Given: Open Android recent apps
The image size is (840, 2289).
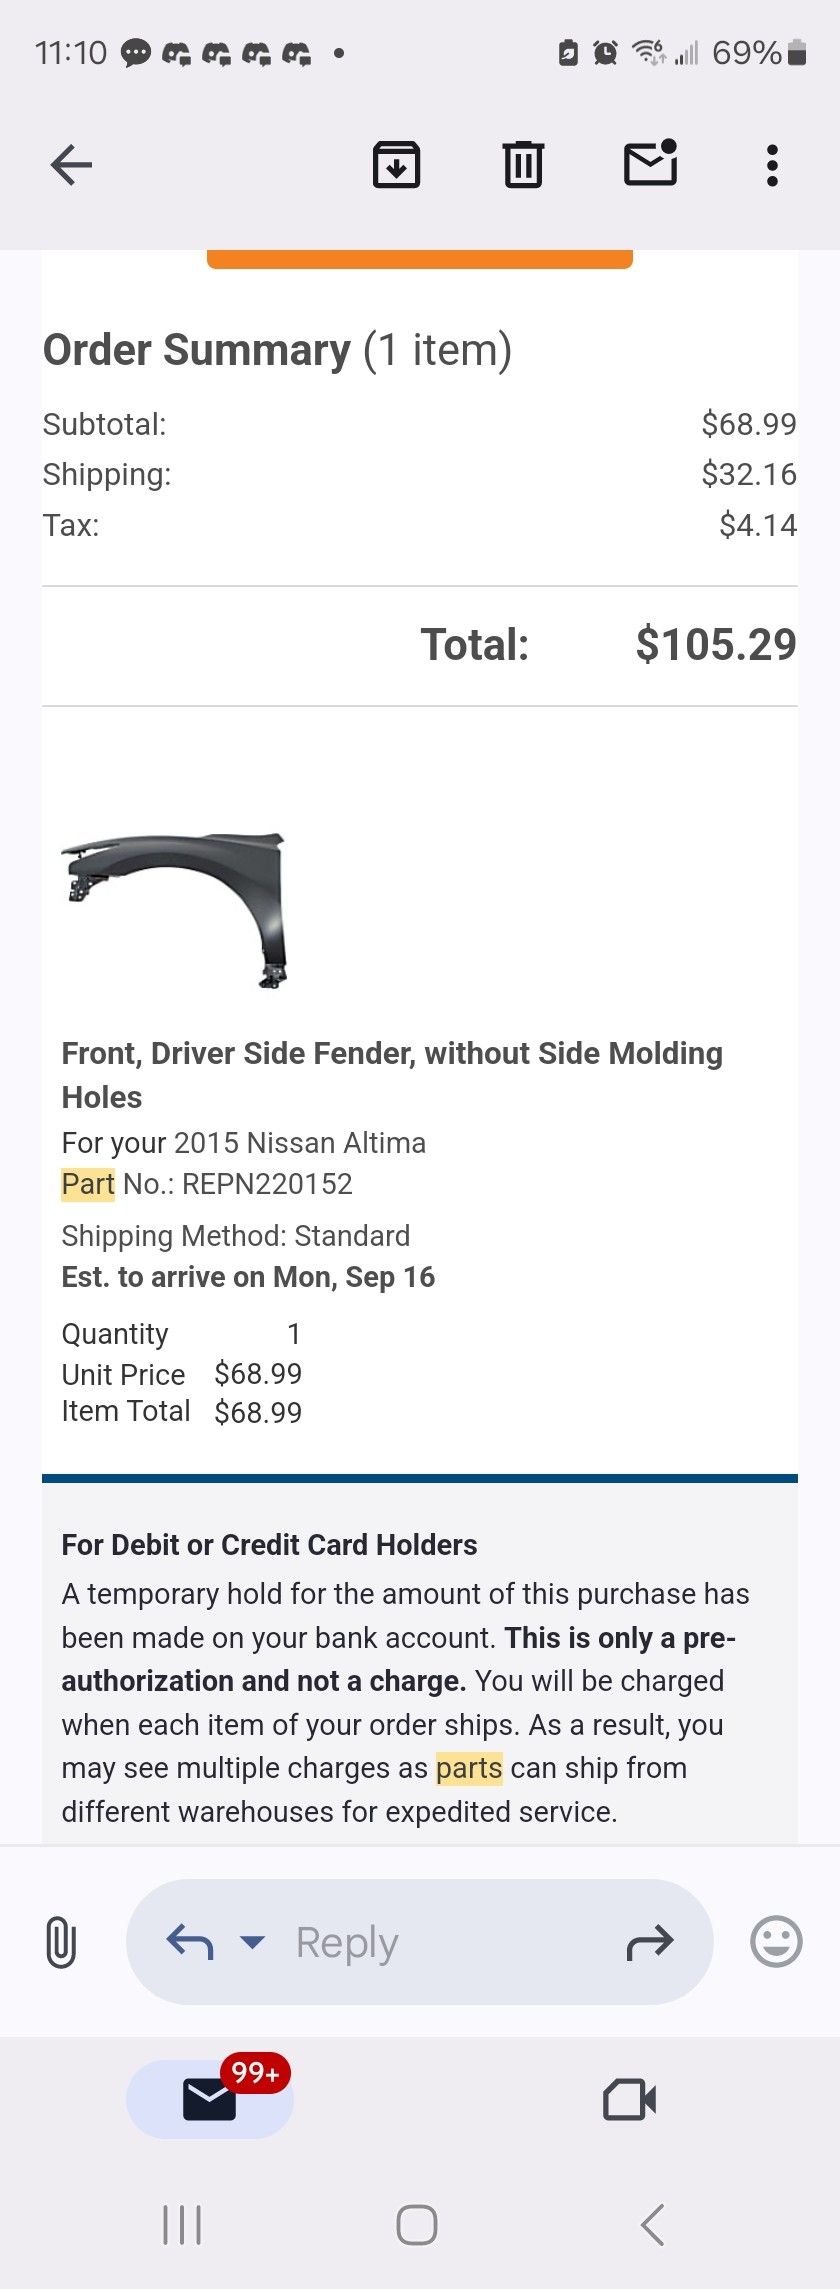Looking at the screenshot, I should pos(182,2225).
